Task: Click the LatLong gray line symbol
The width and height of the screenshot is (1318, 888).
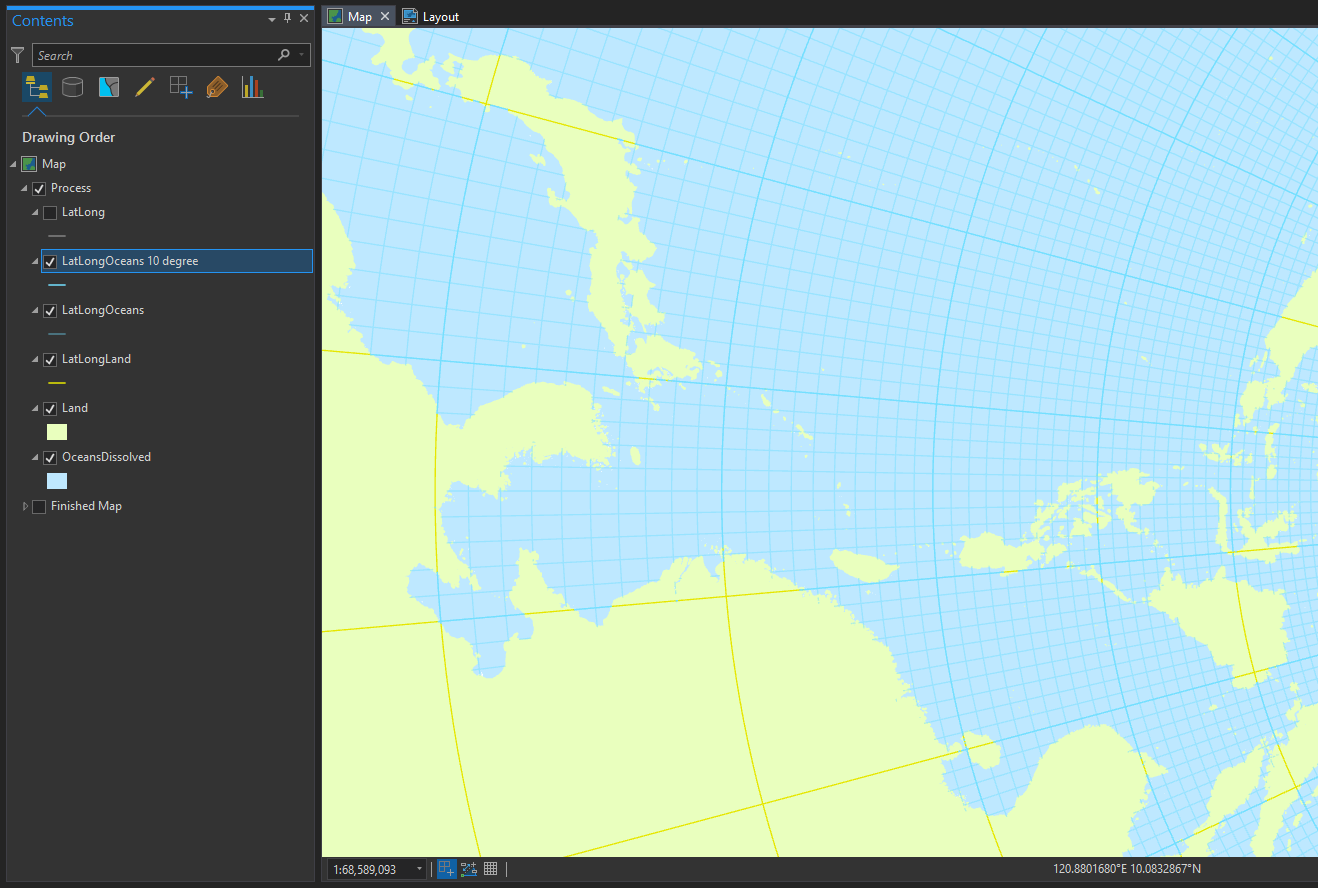Action: tap(57, 236)
